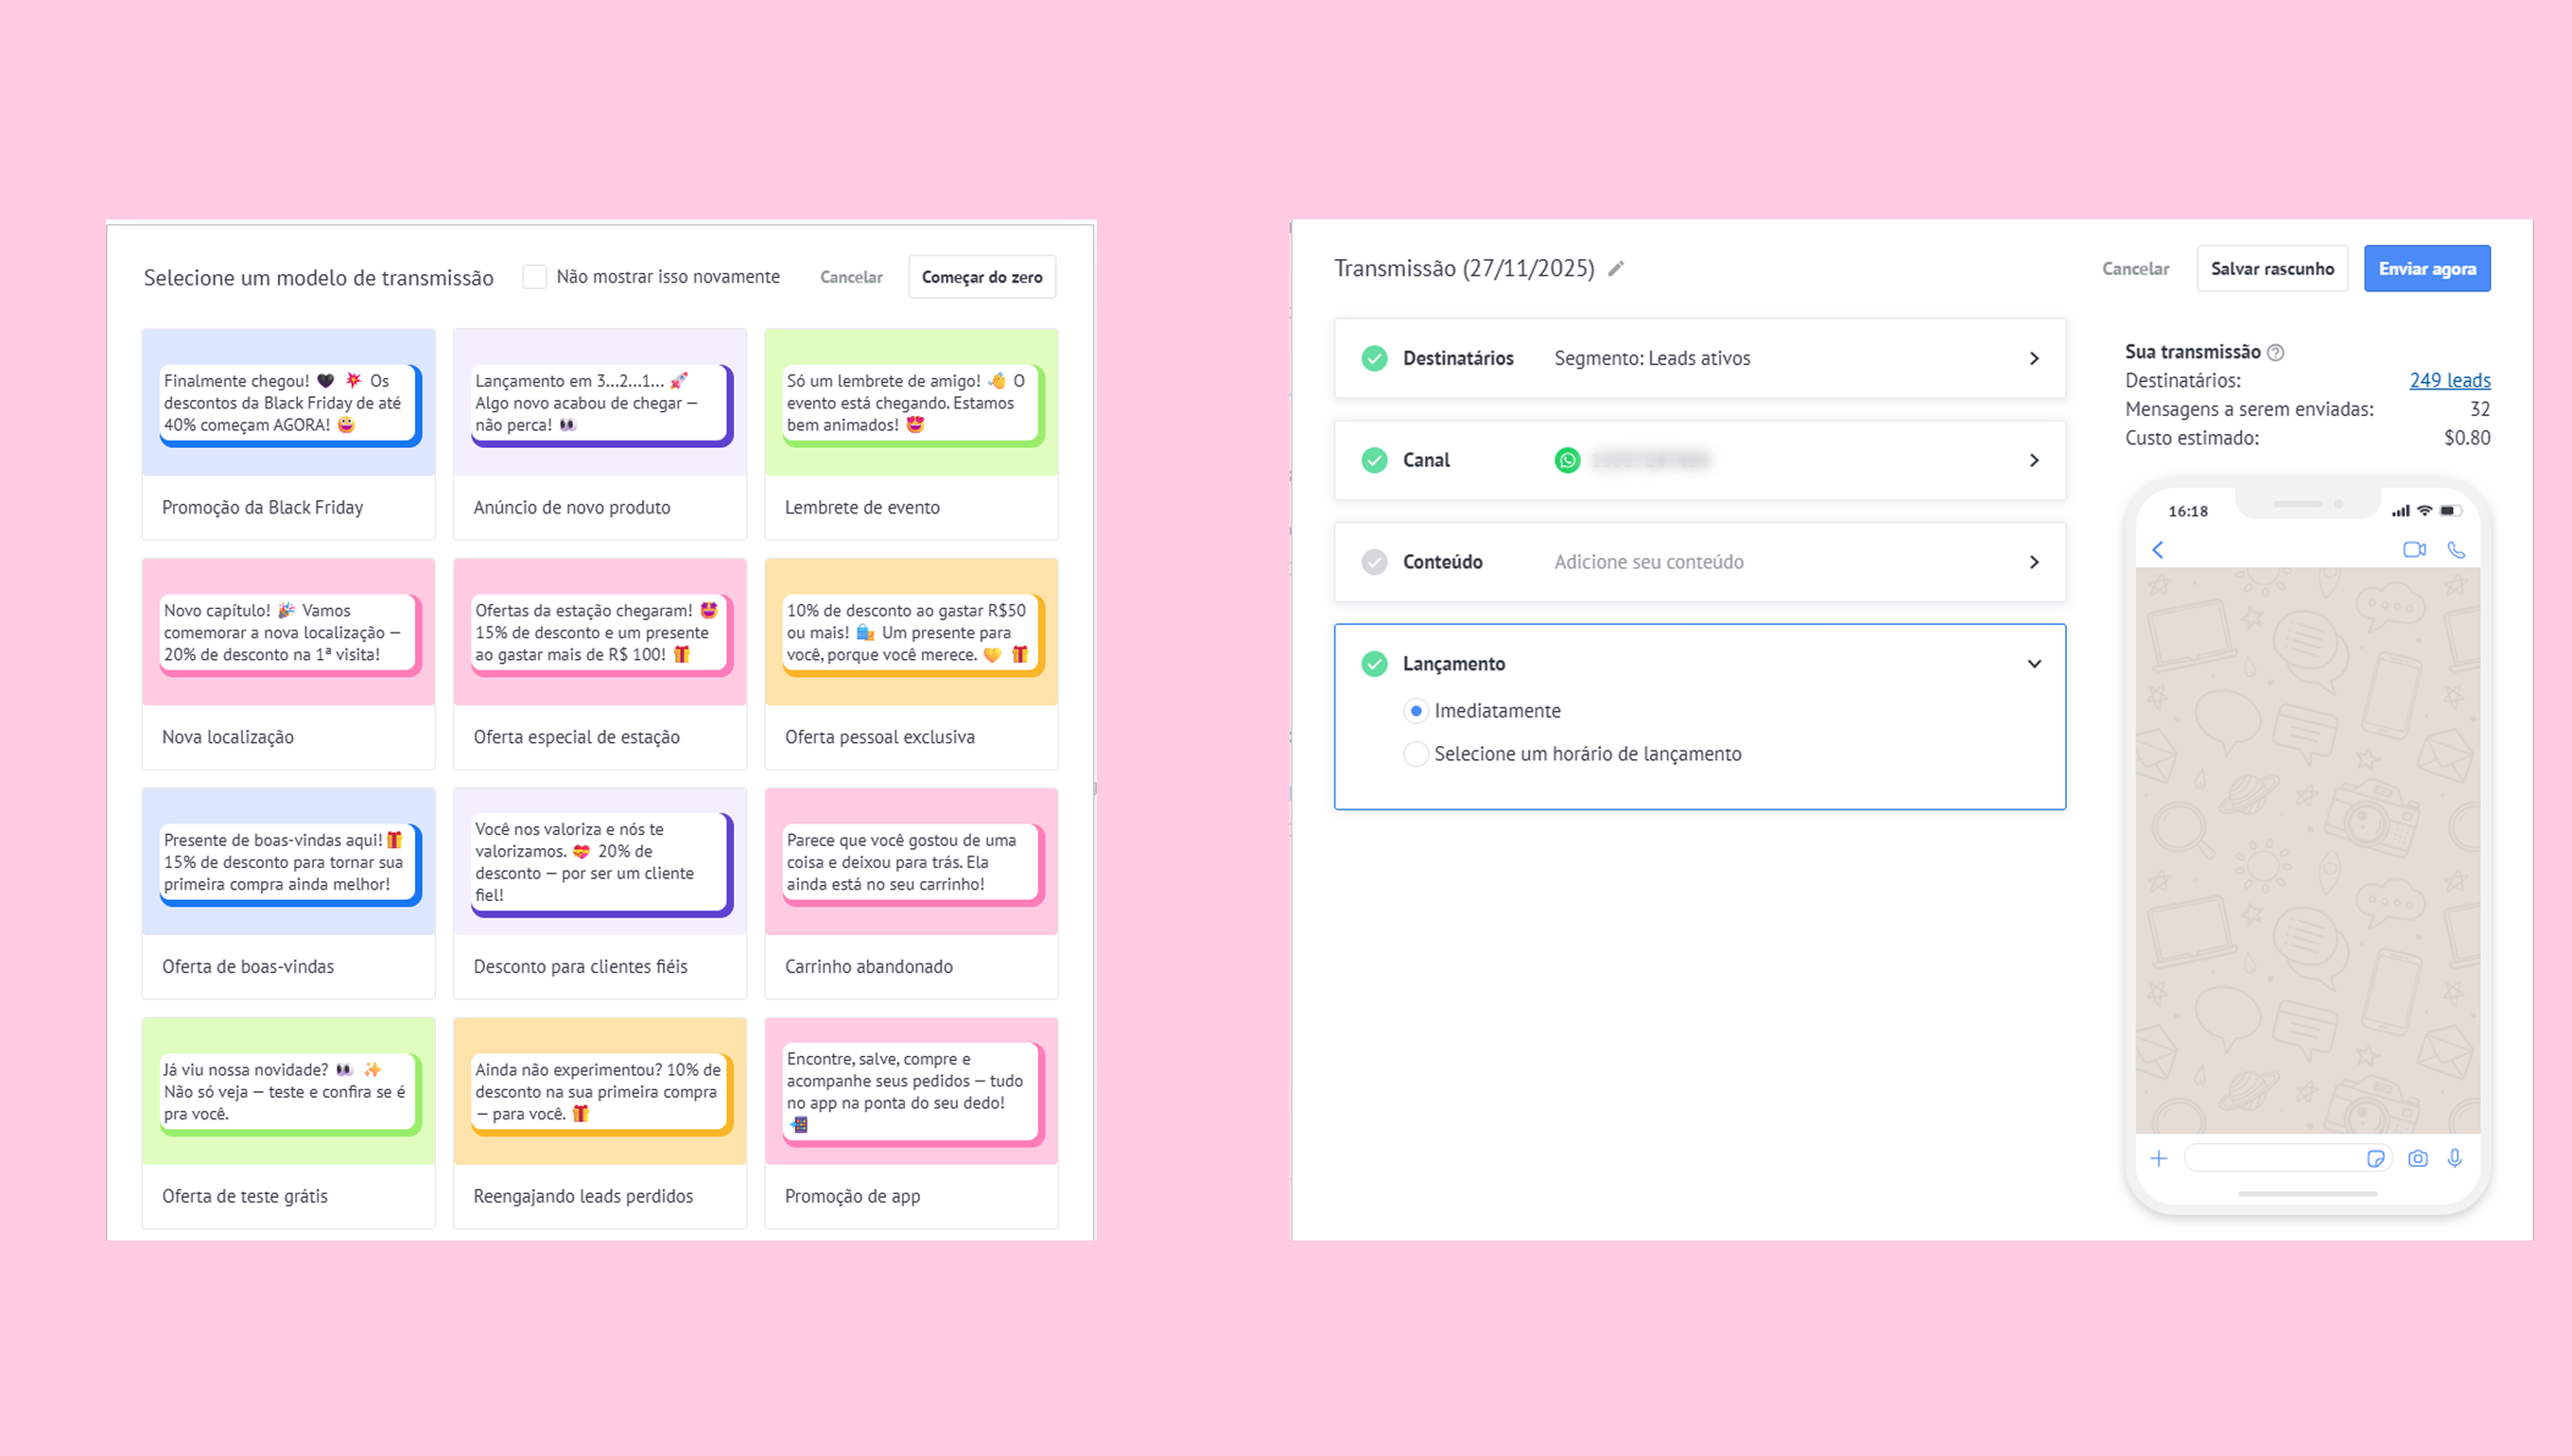Screen dimensions: 2572x1456
Task: Expand the Destinatários section
Action: click(x=2034, y=359)
